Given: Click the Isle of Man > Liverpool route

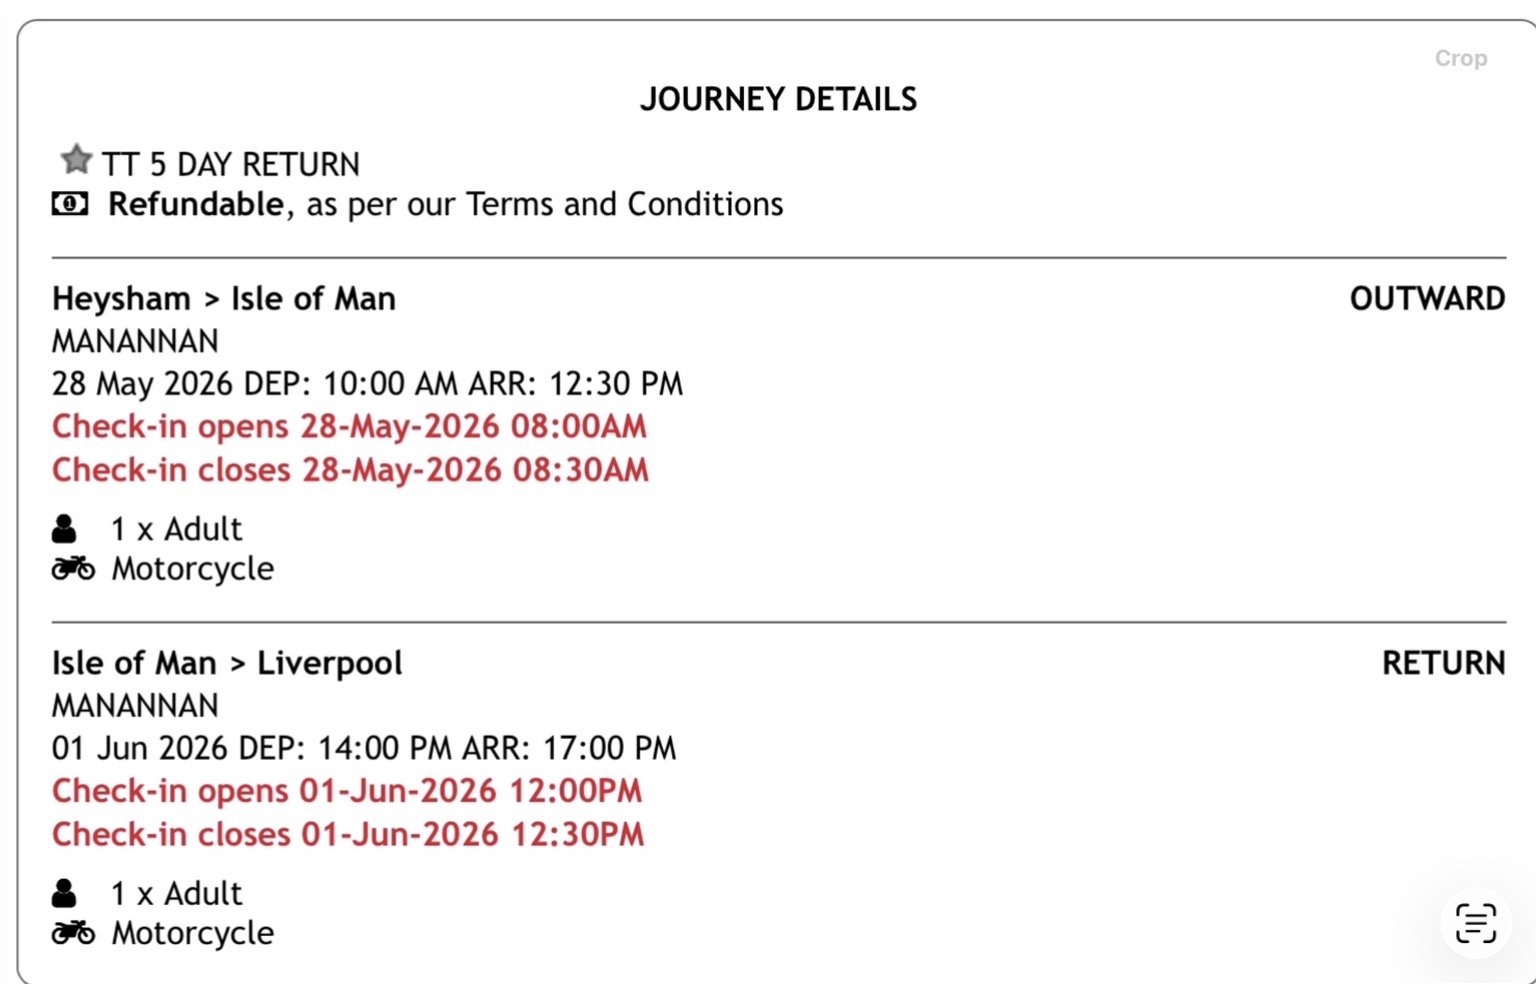Looking at the screenshot, I should pyautogui.click(x=227, y=663).
